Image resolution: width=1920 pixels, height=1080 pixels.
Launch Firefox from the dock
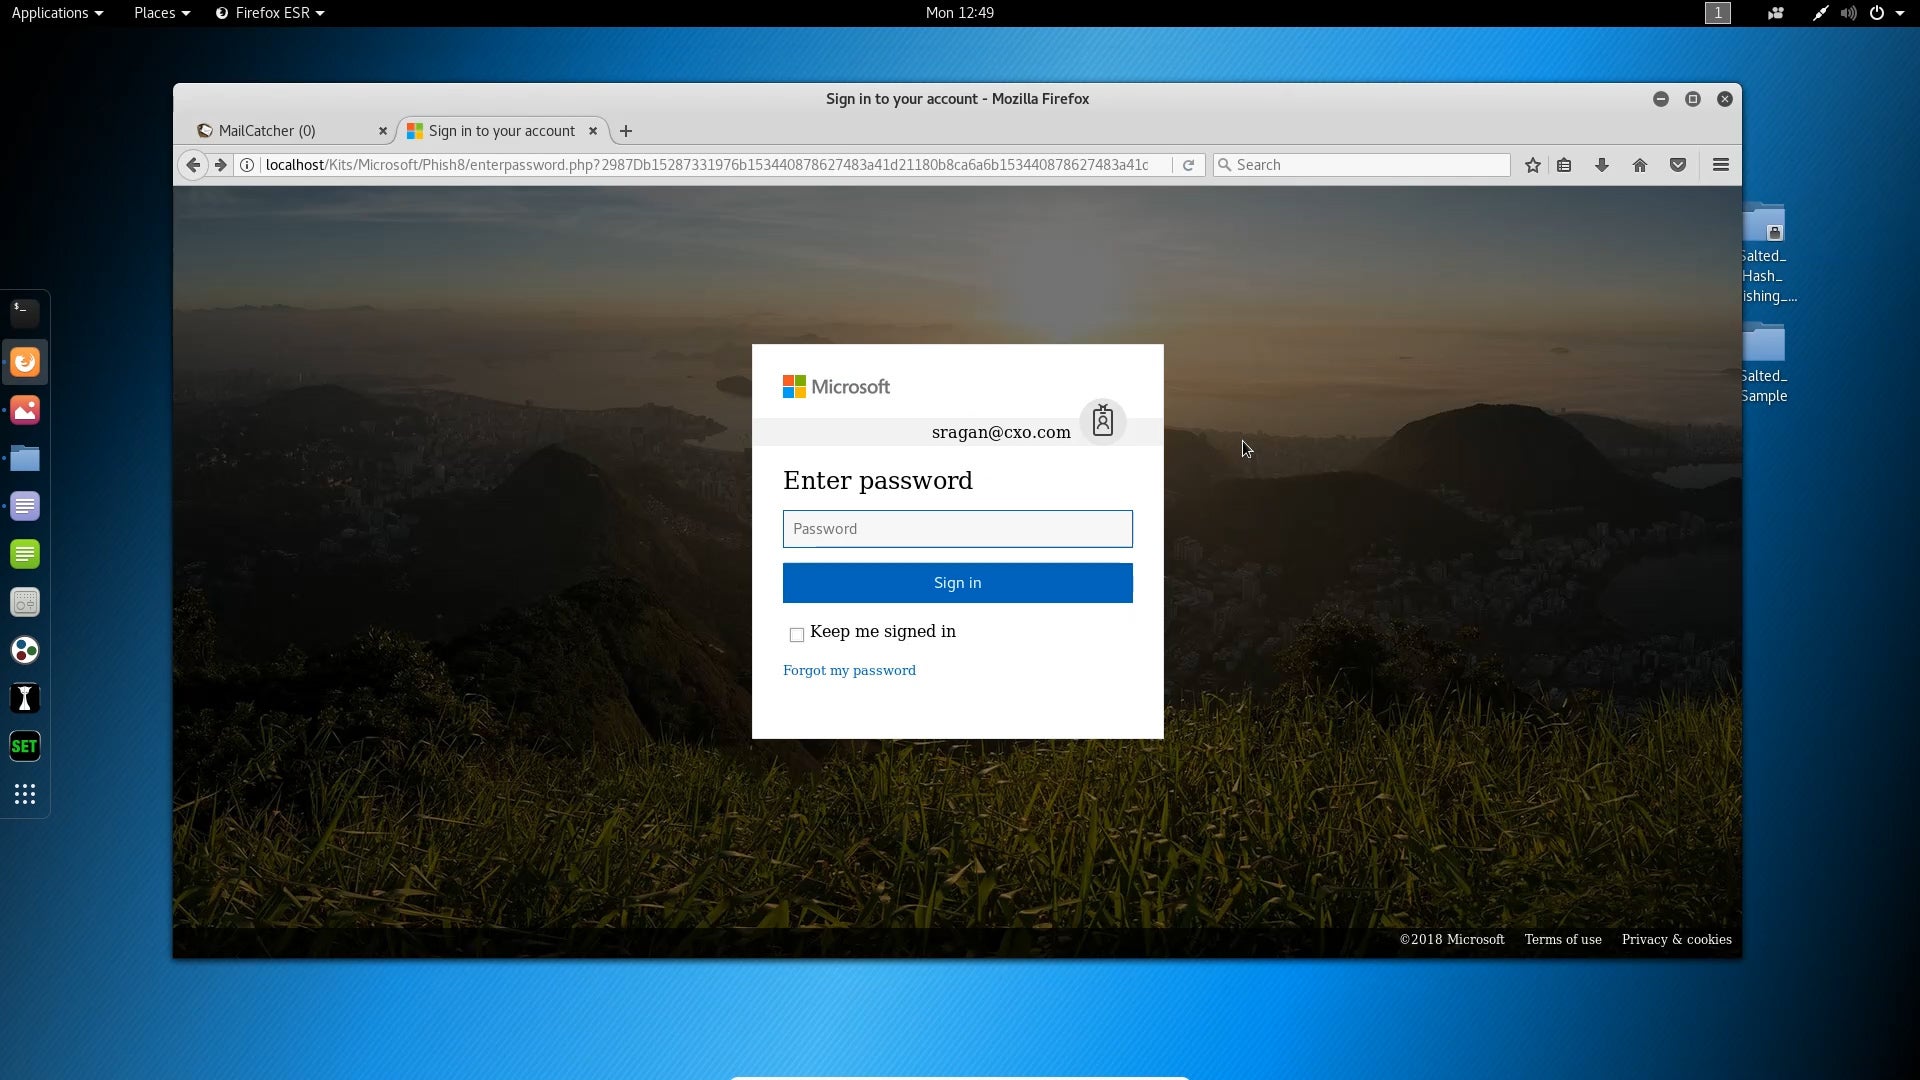coord(25,362)
